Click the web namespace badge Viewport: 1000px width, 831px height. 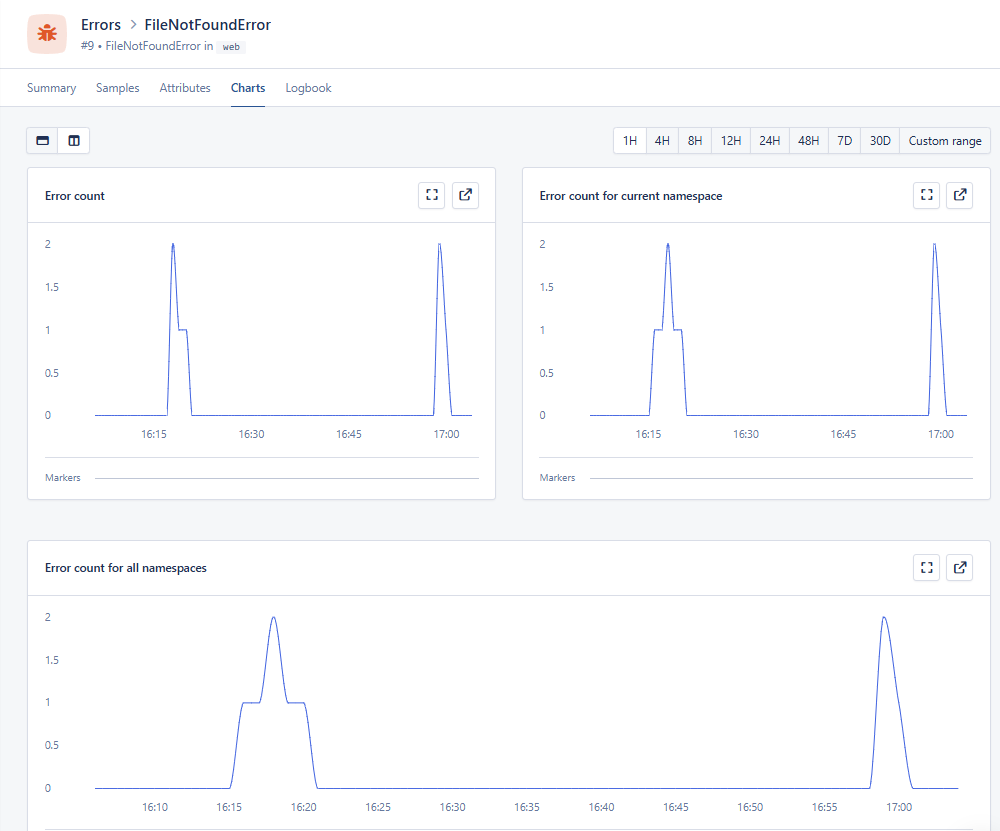coord(231,46)
